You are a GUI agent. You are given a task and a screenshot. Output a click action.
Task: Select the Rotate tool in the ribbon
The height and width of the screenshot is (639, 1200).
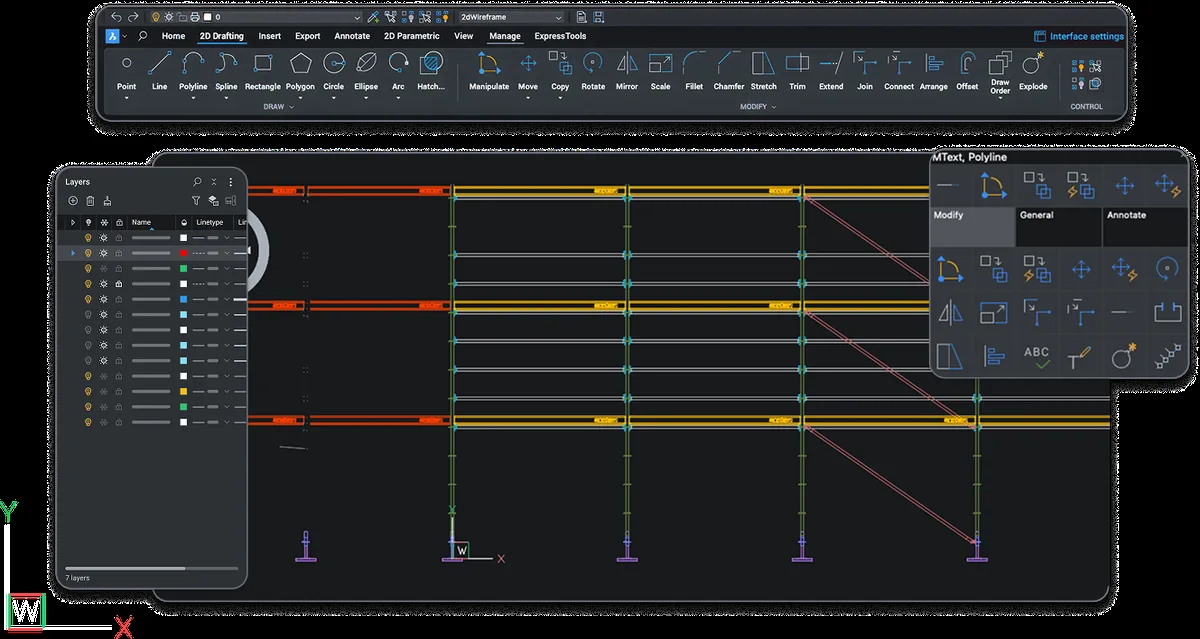point(593,72)
